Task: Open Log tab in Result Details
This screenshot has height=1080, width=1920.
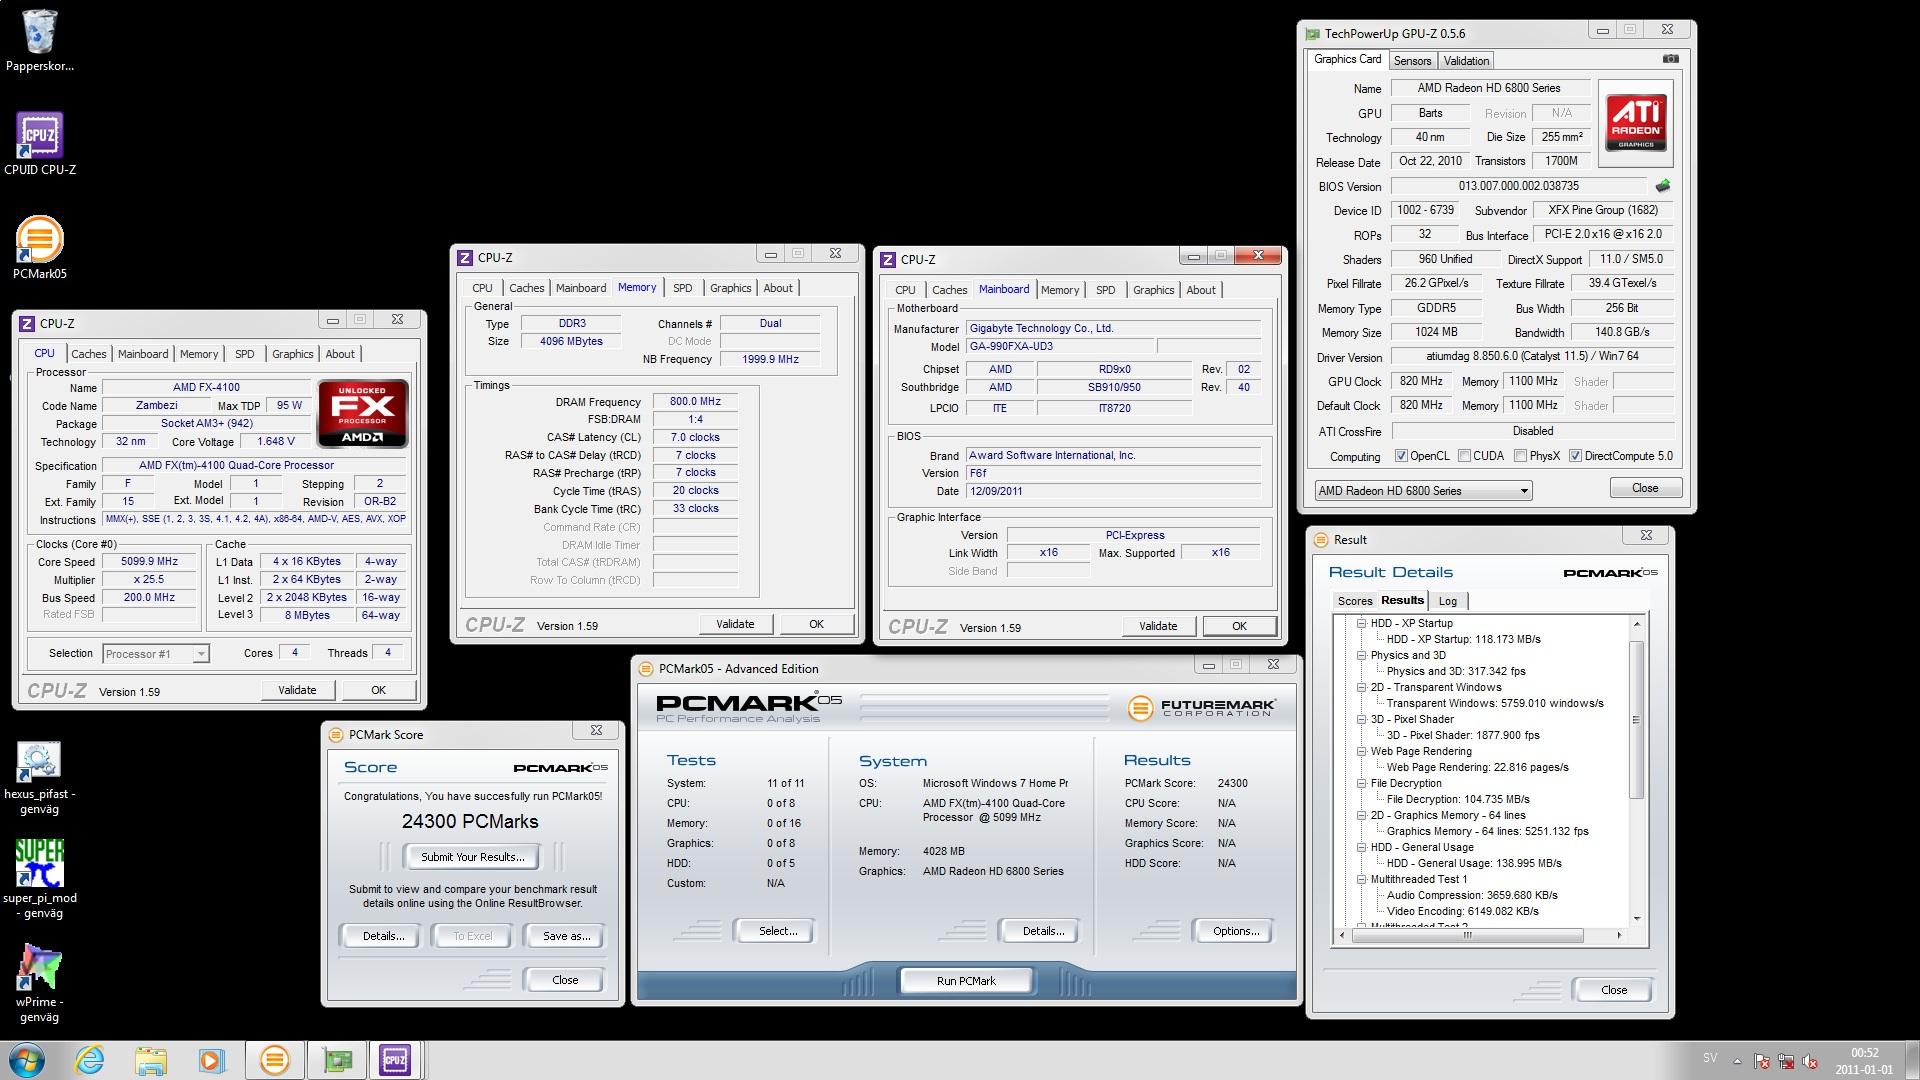Action: click(1447, 601)
